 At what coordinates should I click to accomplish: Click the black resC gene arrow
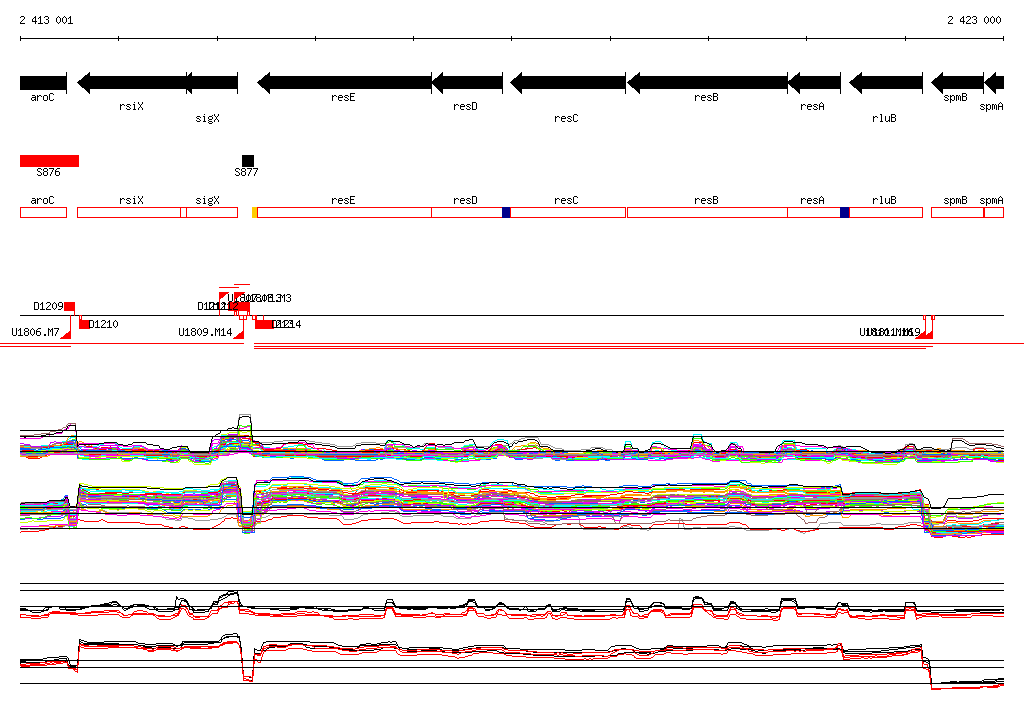point(568,83)
